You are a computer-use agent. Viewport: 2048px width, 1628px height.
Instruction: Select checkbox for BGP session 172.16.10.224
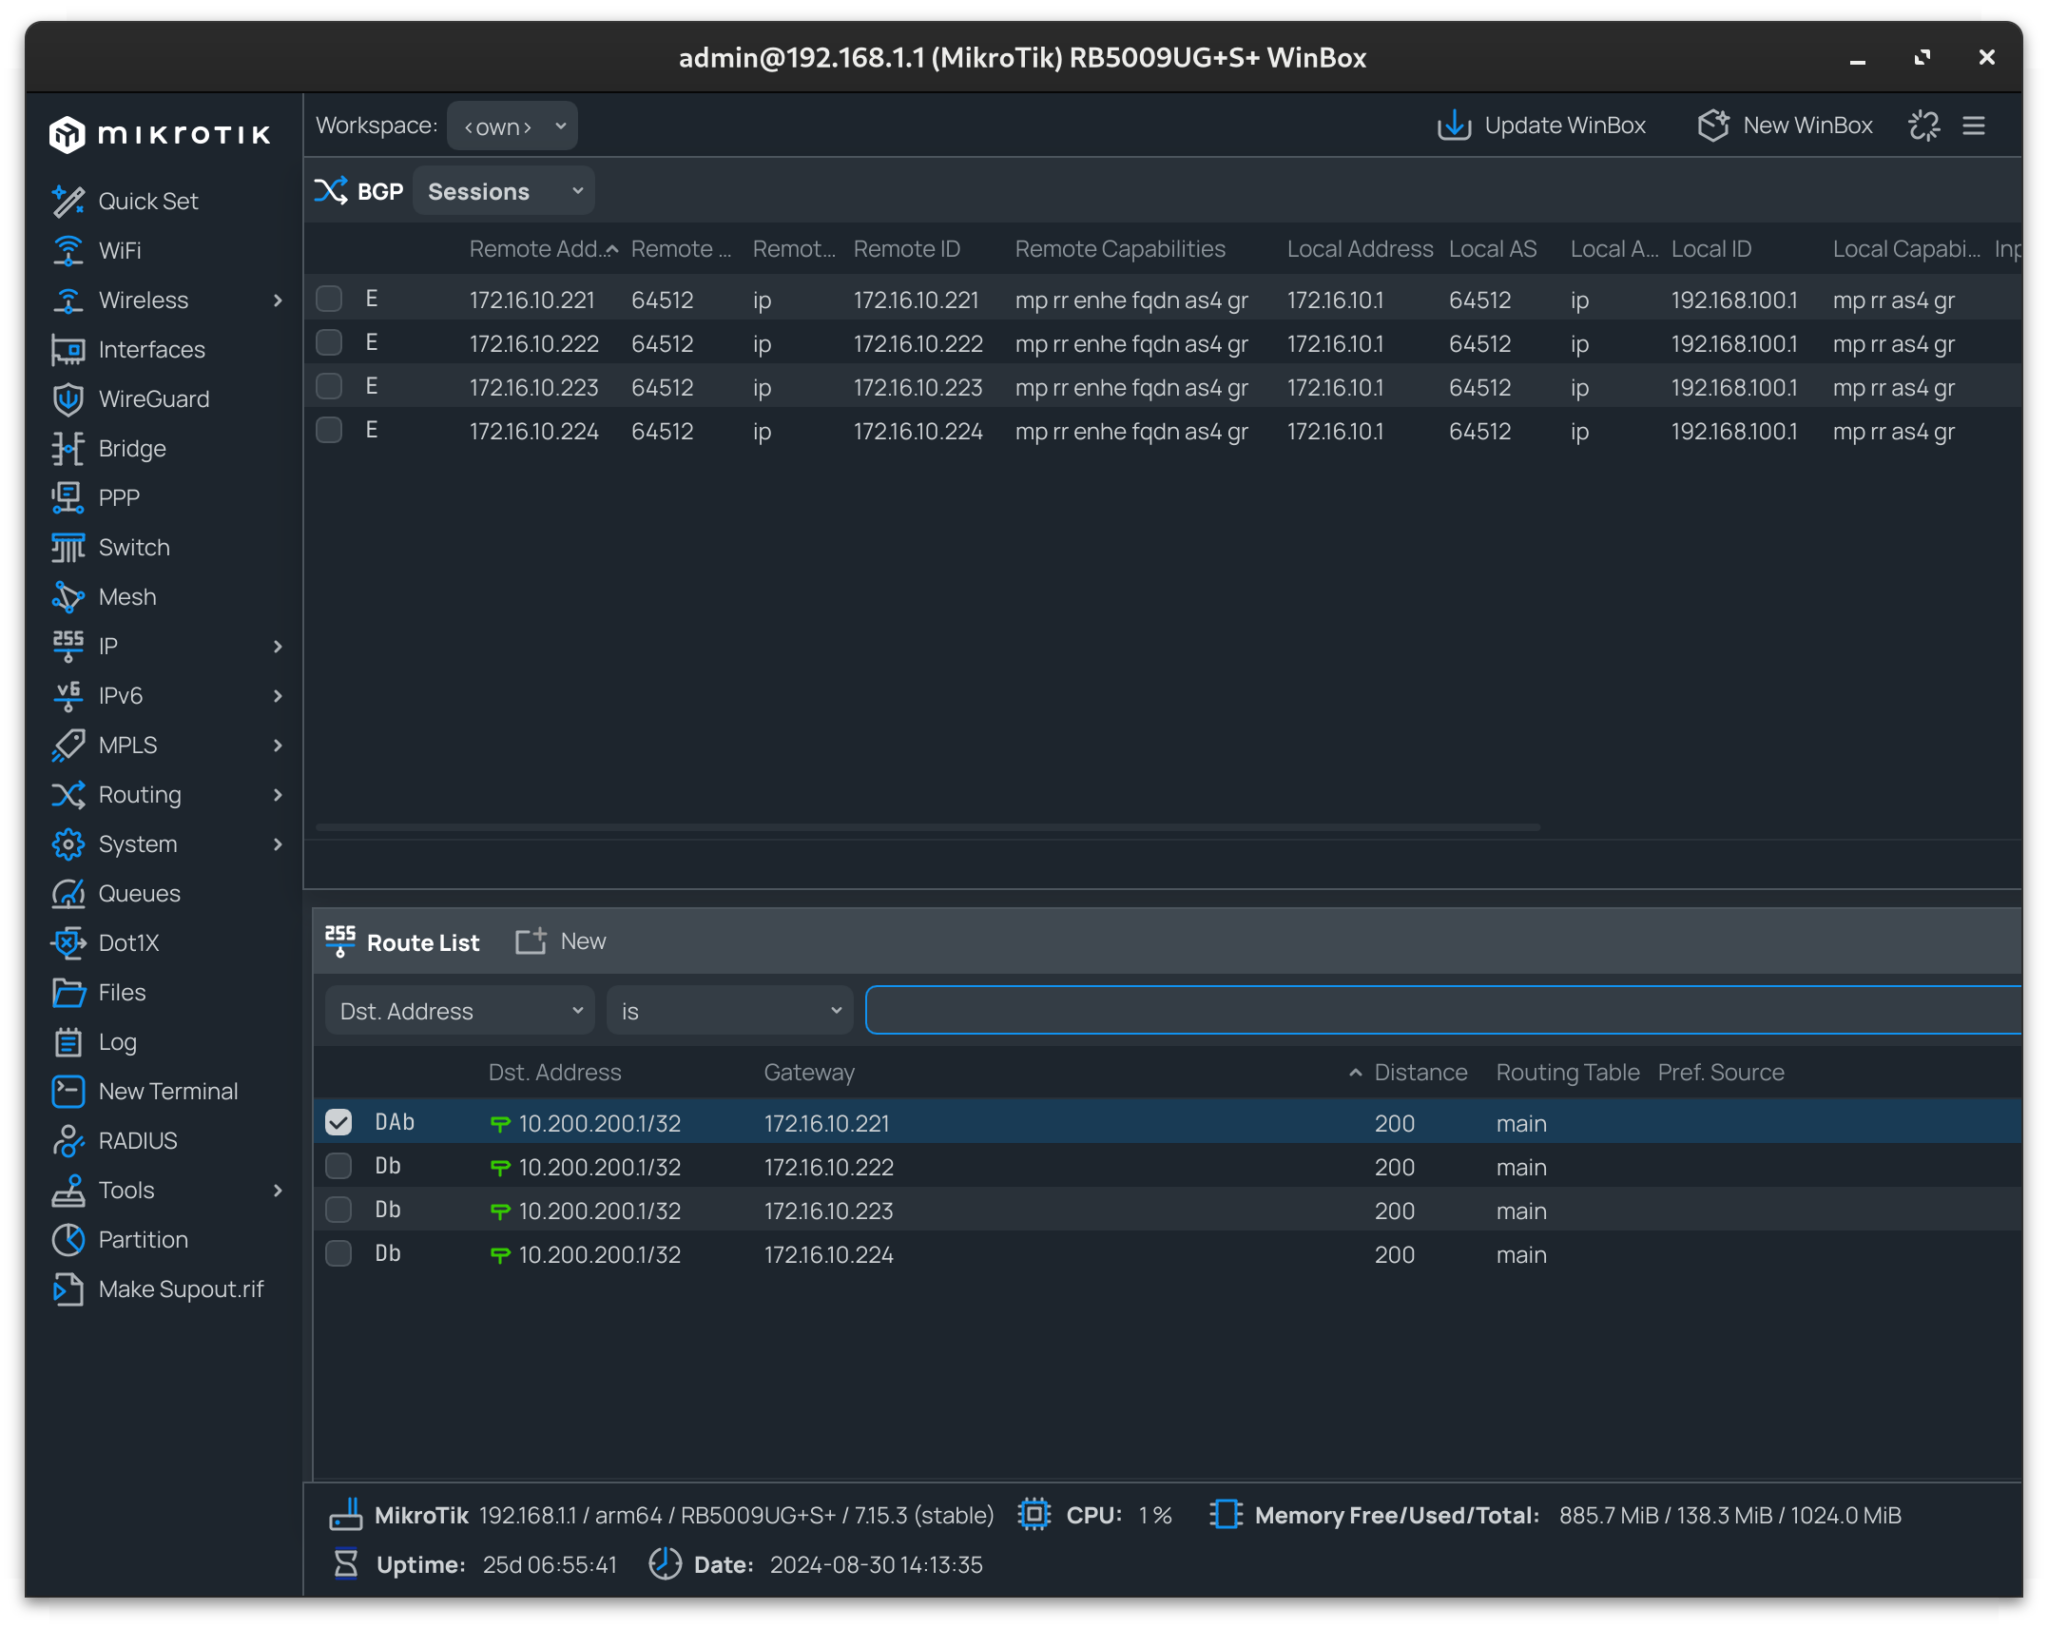coord(329,430)
